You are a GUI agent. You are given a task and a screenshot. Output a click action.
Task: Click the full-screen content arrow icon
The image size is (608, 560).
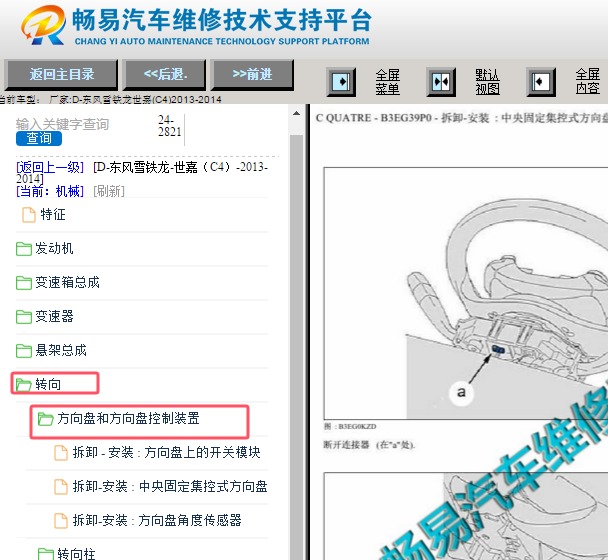coord(541,82)
